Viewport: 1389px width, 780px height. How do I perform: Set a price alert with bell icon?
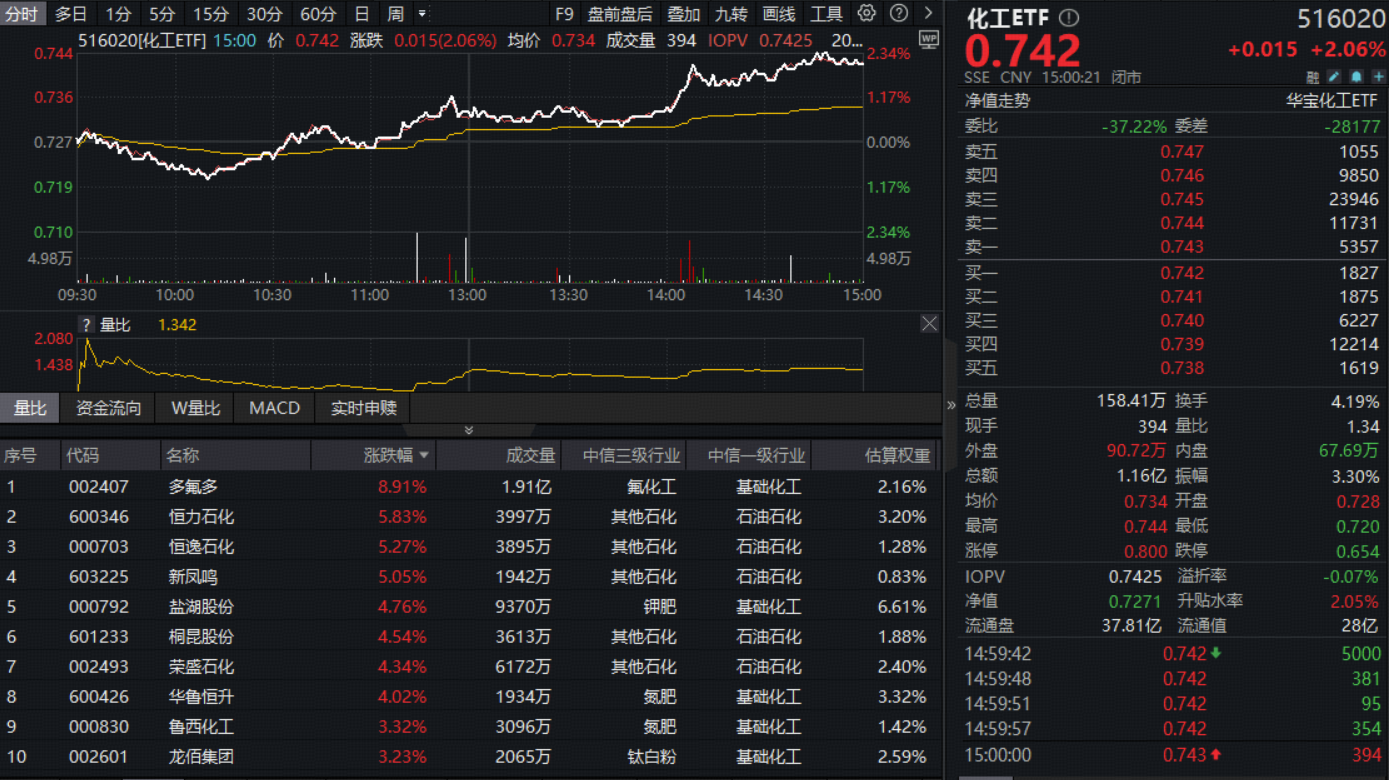point(1356,77)
